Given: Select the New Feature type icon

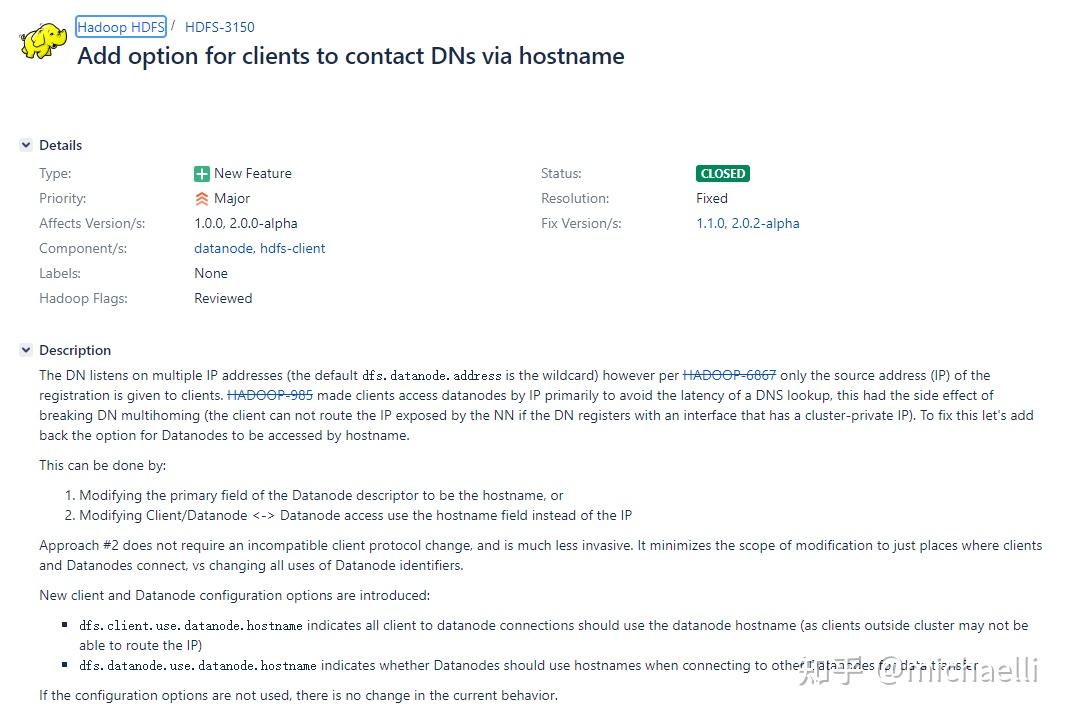Looking at the screenshot, I should pyautogui.click(x=202, y=173).
